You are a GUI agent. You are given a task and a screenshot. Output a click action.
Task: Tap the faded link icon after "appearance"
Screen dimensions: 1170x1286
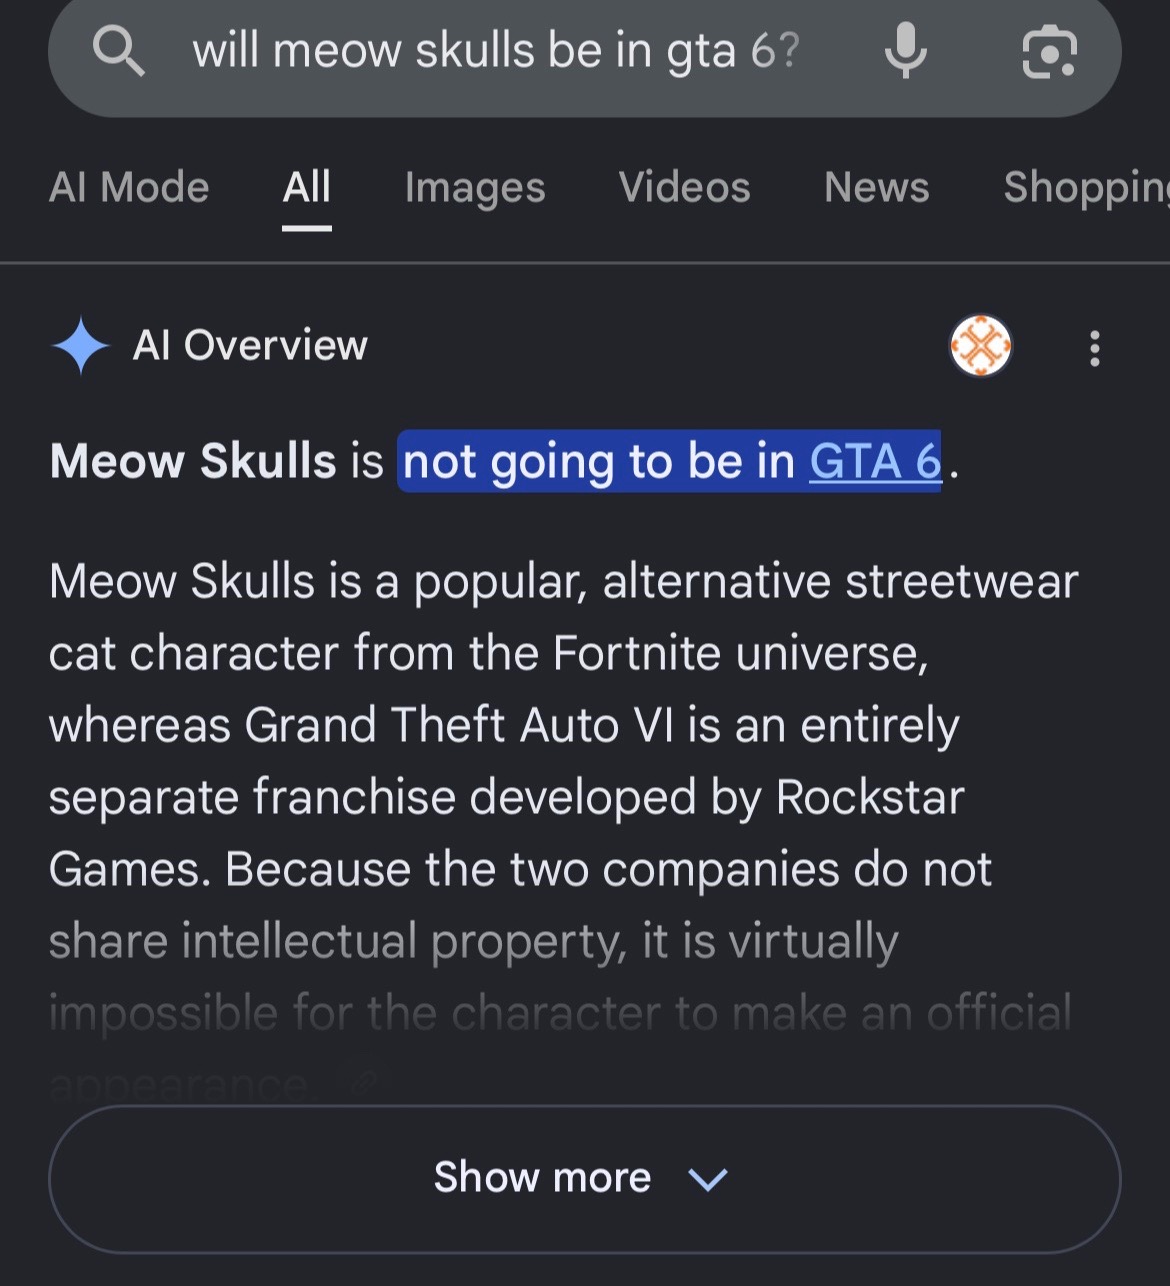pos(364,1081)
